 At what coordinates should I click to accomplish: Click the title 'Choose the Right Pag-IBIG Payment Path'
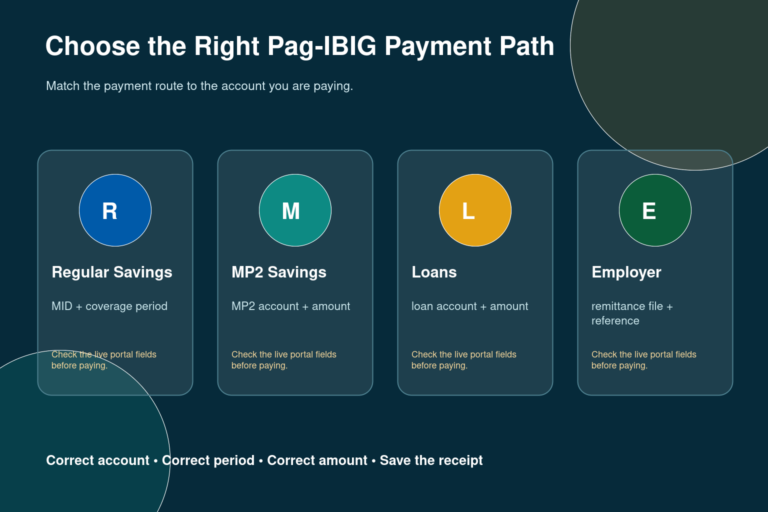[x=300, y=47]
